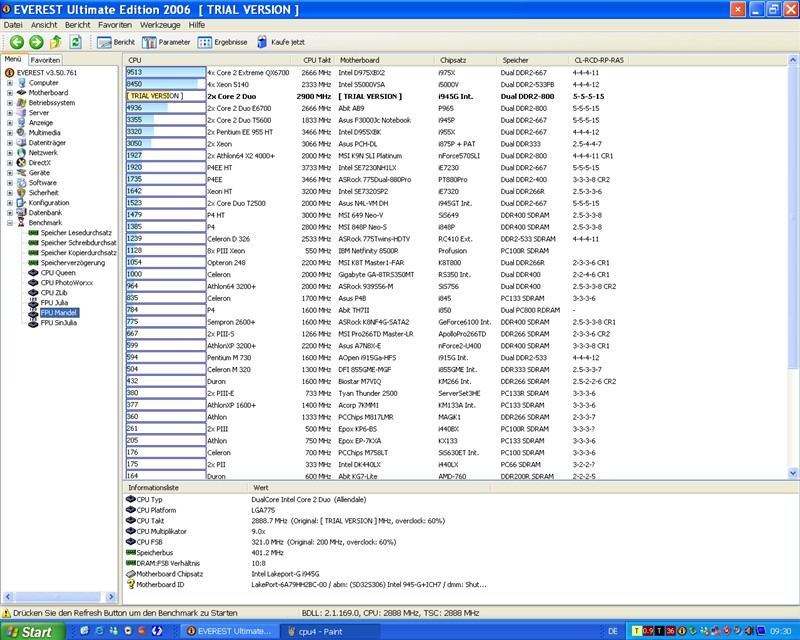Select Speicher Lesedurchsatz benchmark

[76, 233]
